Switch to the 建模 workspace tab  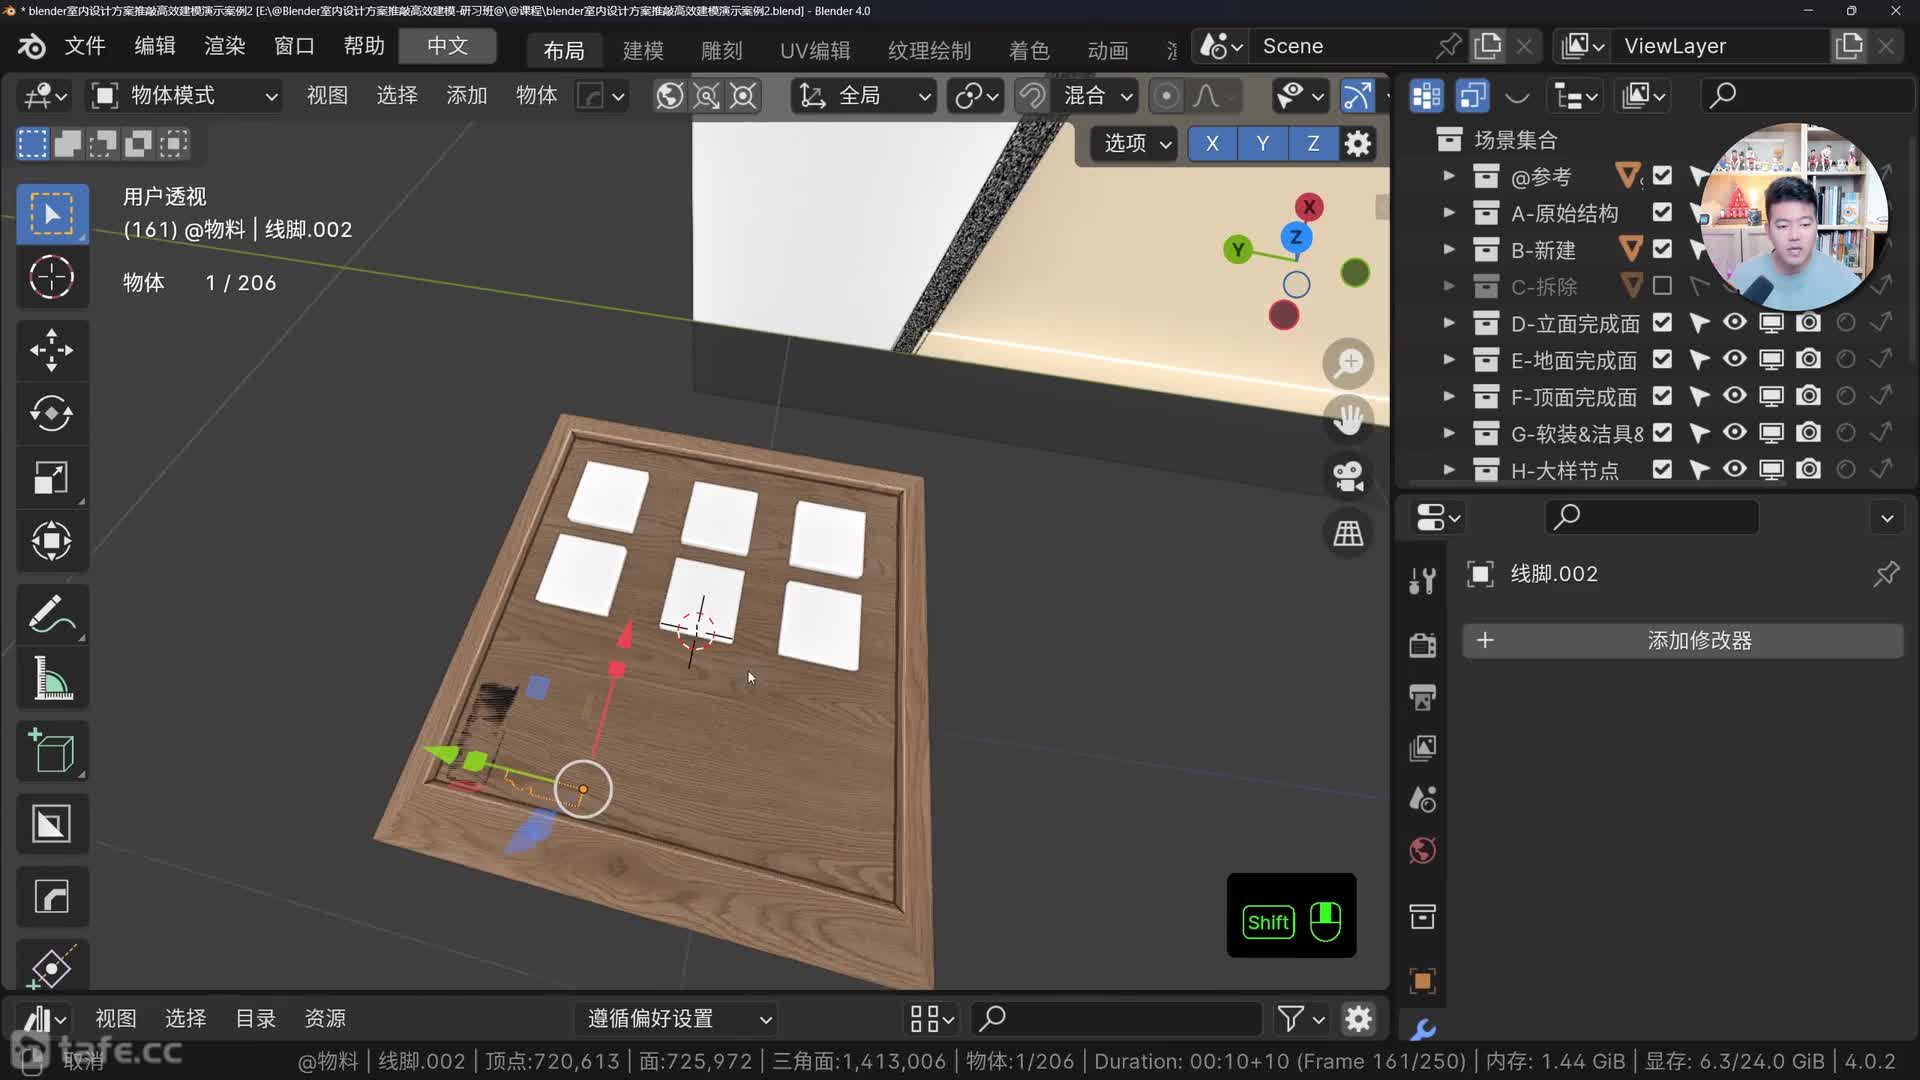(x=642, y=50)
